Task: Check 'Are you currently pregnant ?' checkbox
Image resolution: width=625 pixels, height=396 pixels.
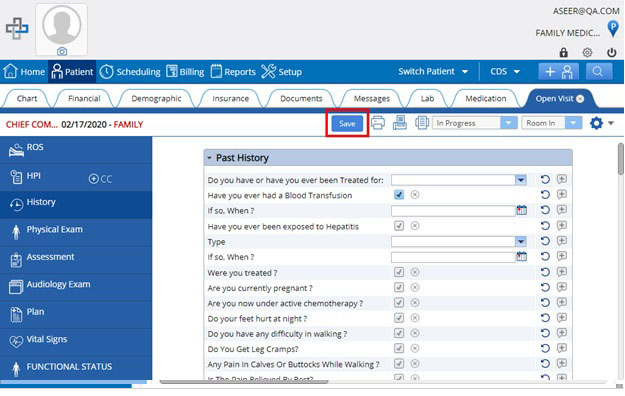Action: pyautogui.click(x=399, y=287)
